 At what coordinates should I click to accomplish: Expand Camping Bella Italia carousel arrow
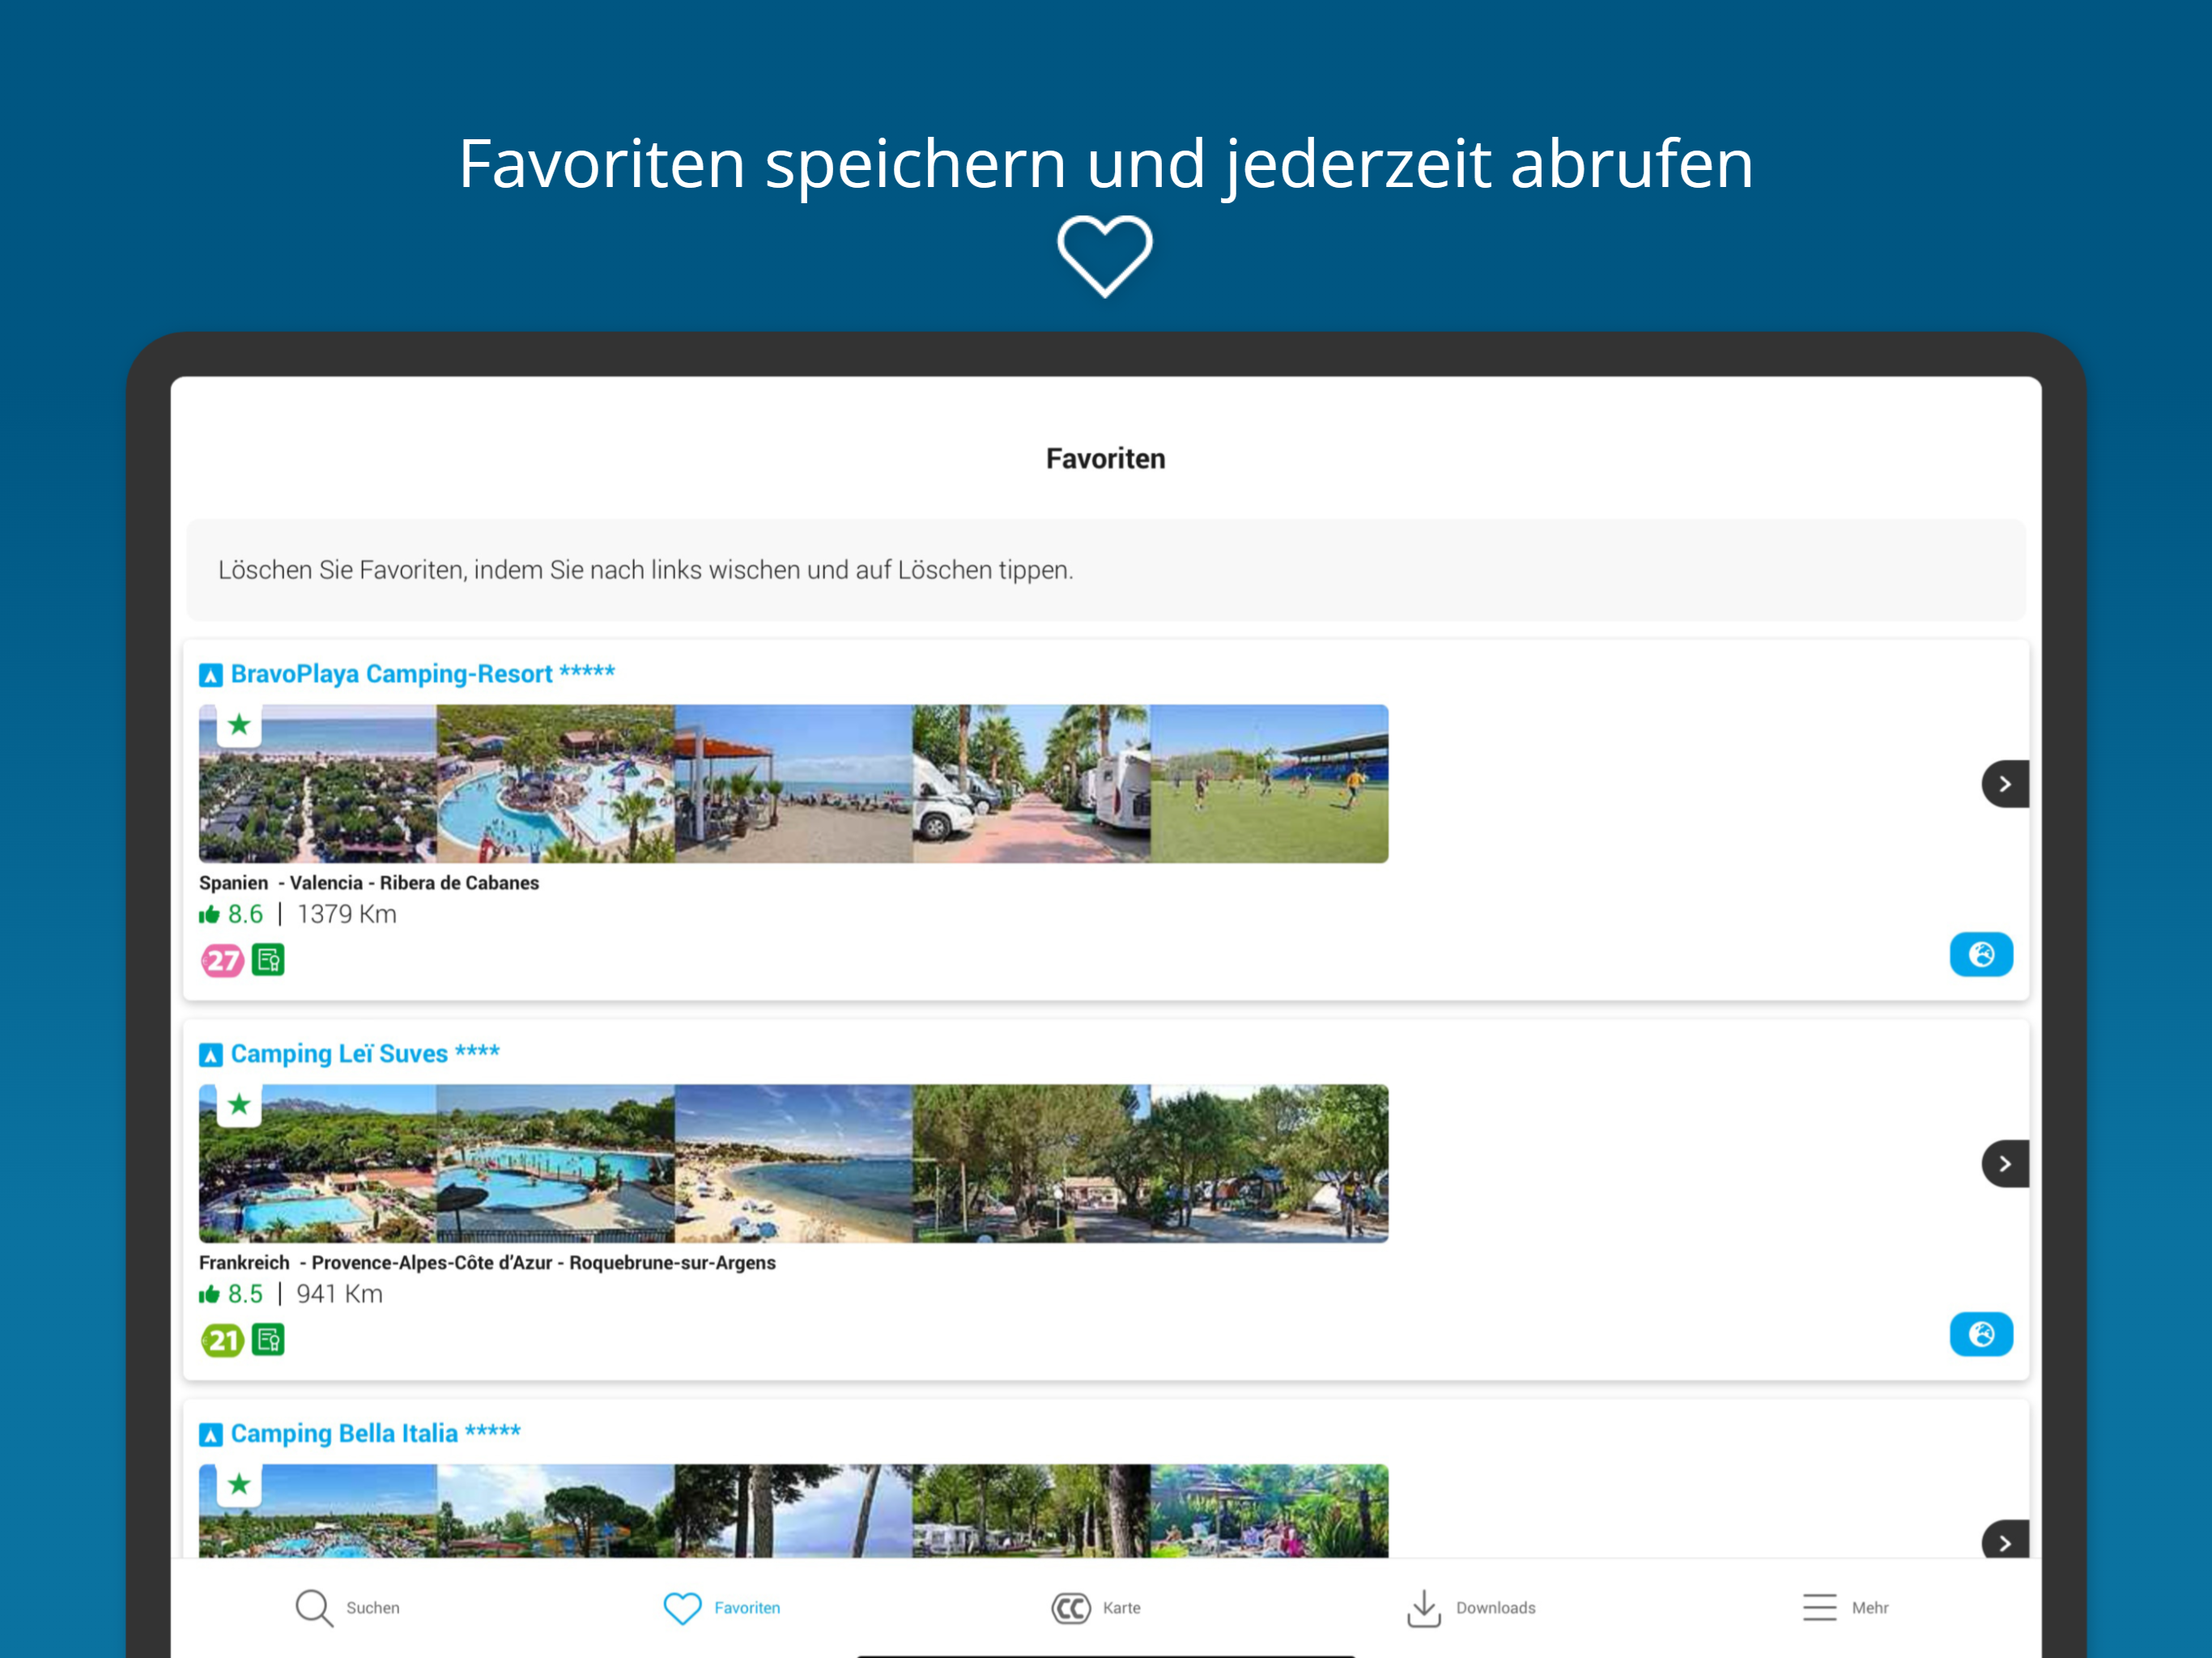pos(2004,1542)
